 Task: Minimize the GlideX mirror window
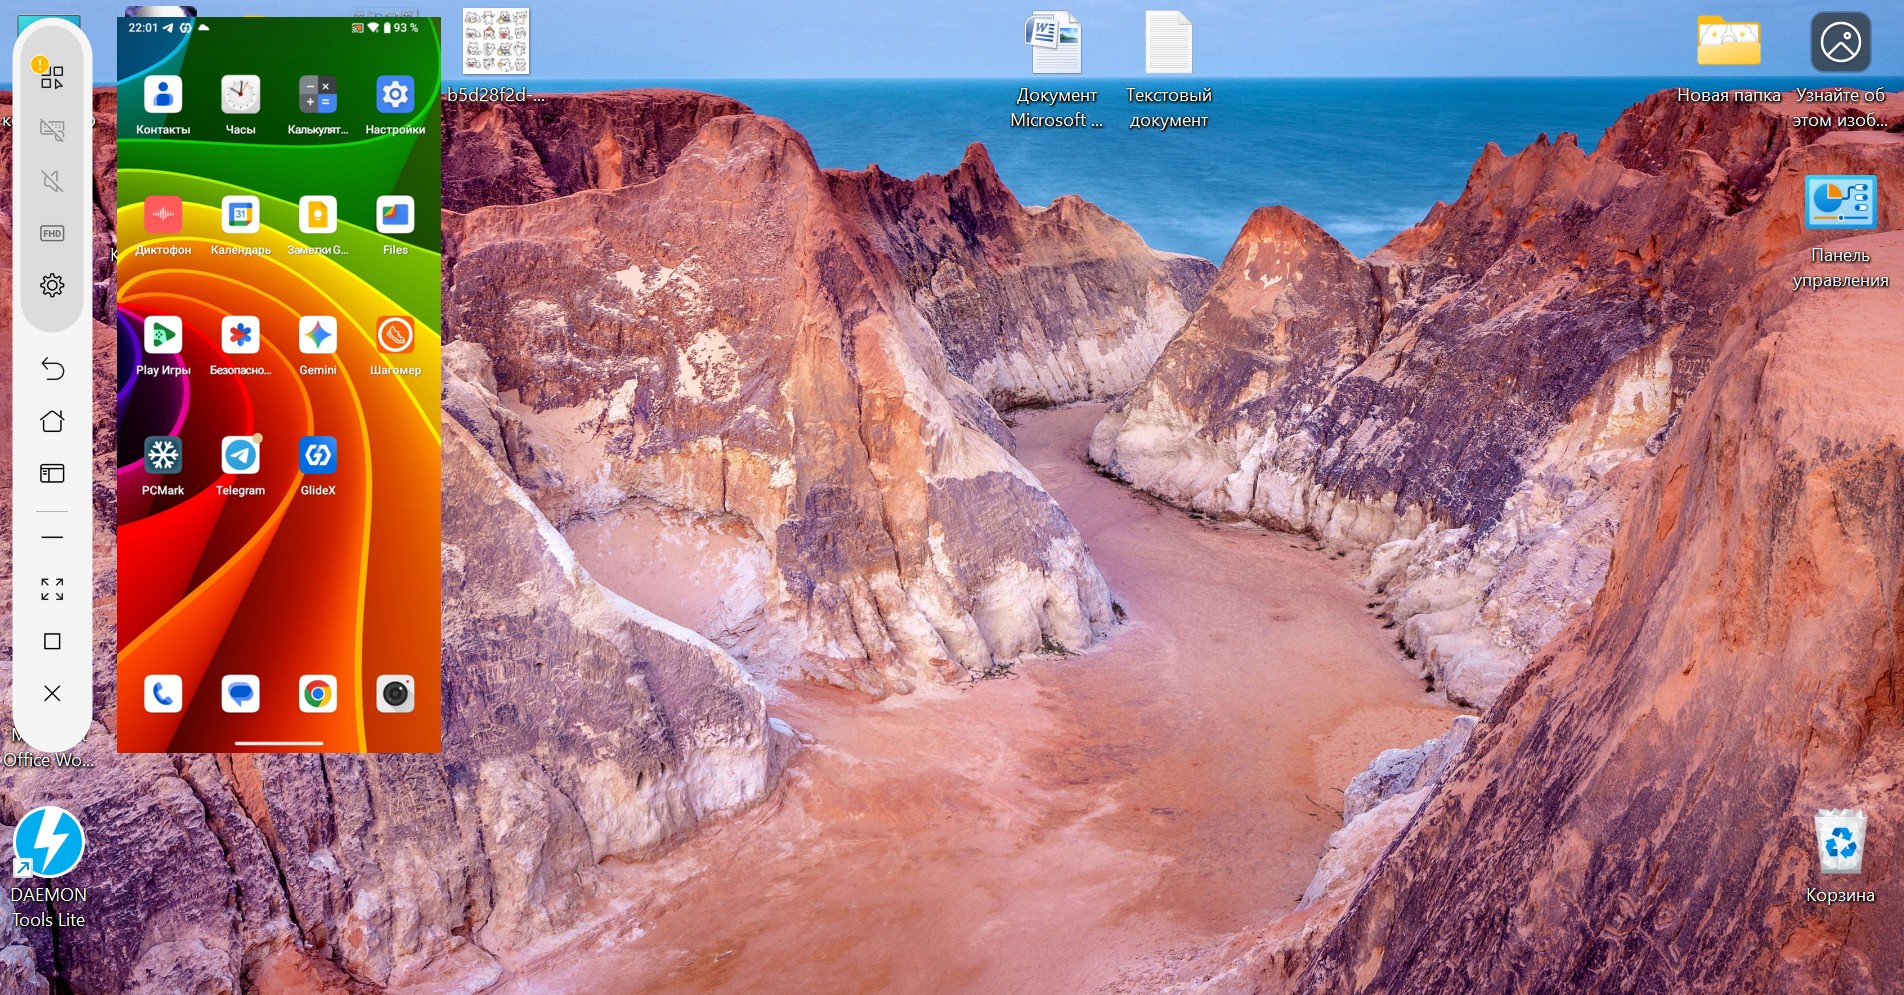52,537
